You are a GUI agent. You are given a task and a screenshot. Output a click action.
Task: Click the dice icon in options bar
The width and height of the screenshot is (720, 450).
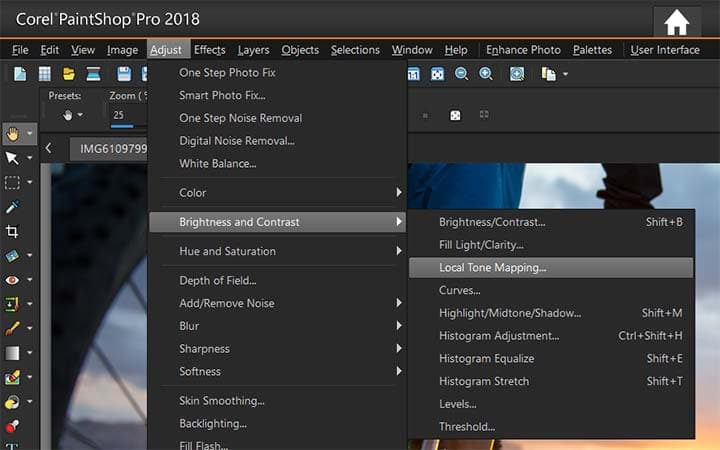(455, 115)
